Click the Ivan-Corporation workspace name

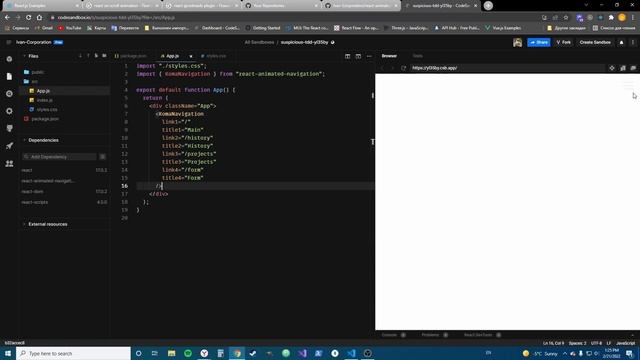[x=33, y=42]
